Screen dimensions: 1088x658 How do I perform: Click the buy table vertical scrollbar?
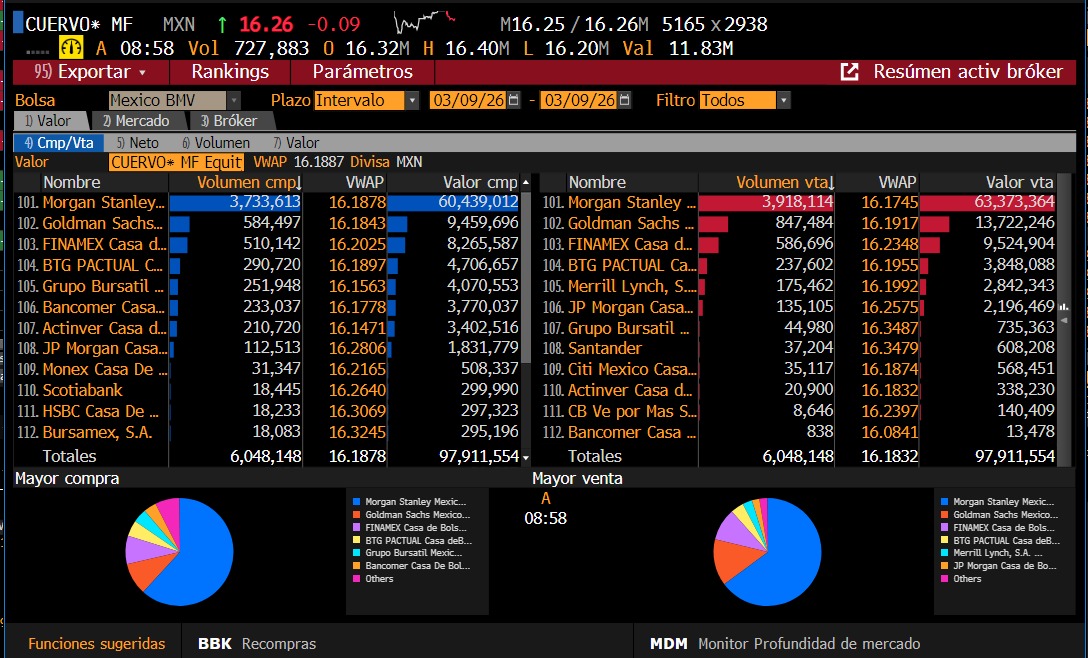526,278
